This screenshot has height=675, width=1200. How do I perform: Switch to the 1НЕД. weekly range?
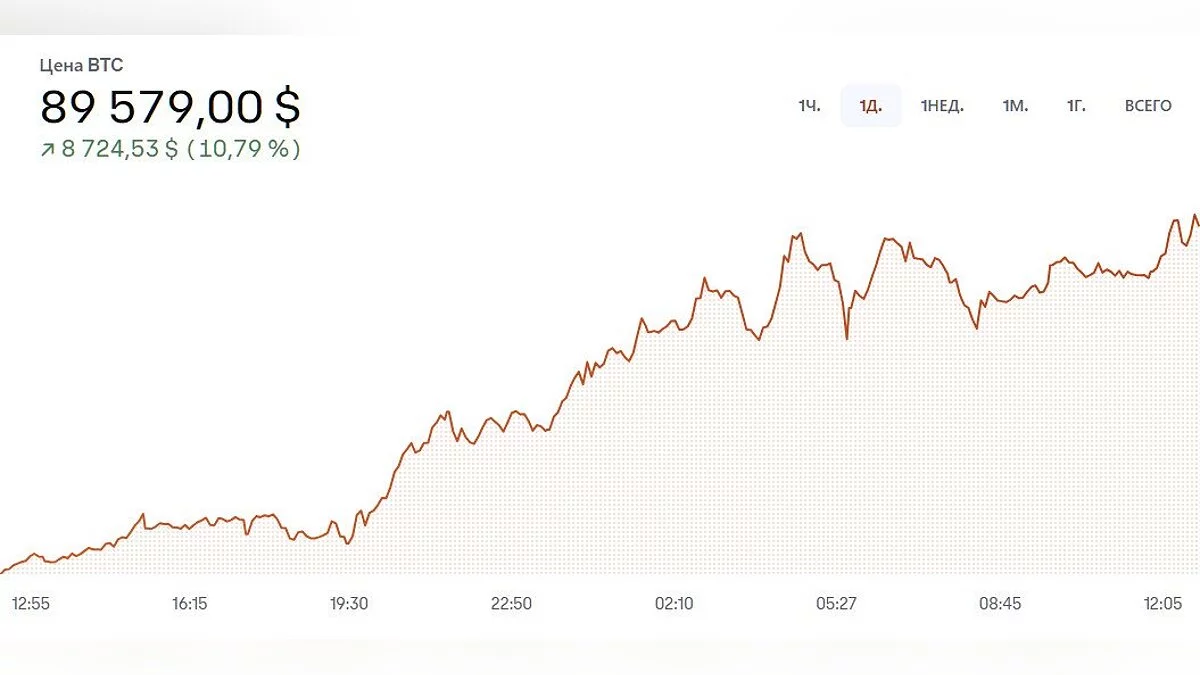click(942, 106)
